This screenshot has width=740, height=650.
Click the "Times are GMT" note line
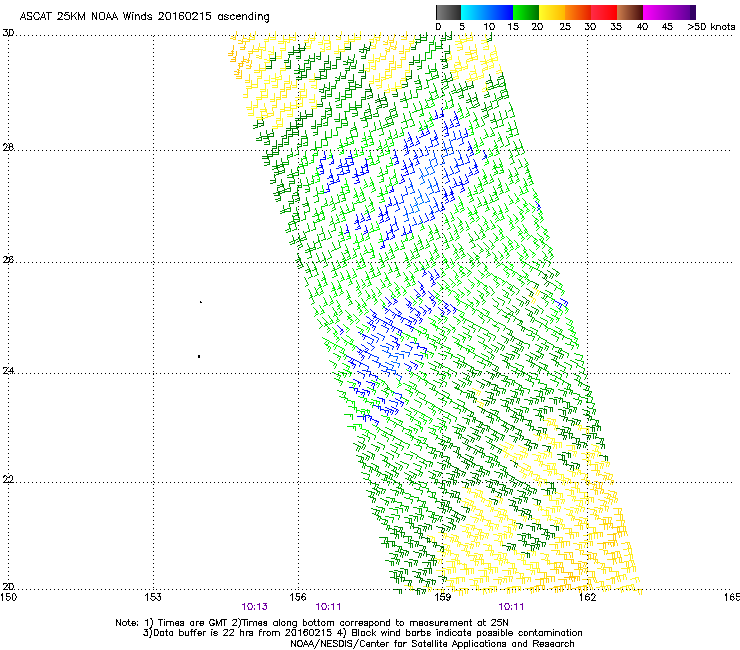click(312, 623)
